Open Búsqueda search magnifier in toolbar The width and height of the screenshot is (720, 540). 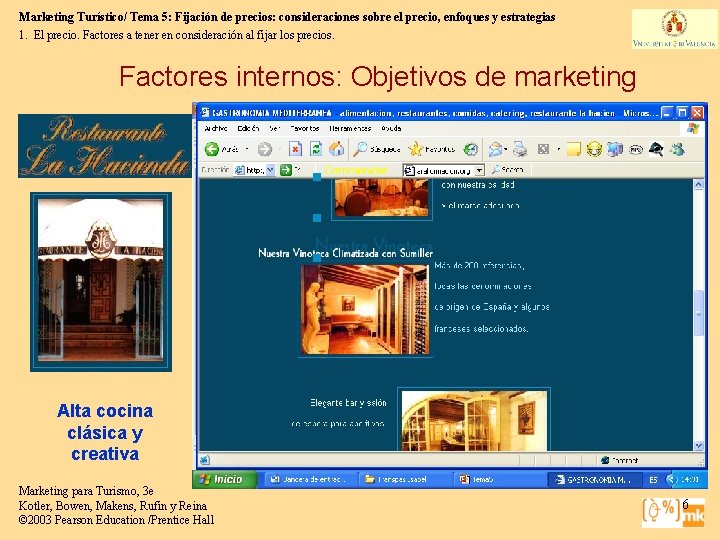pos(376,149)
